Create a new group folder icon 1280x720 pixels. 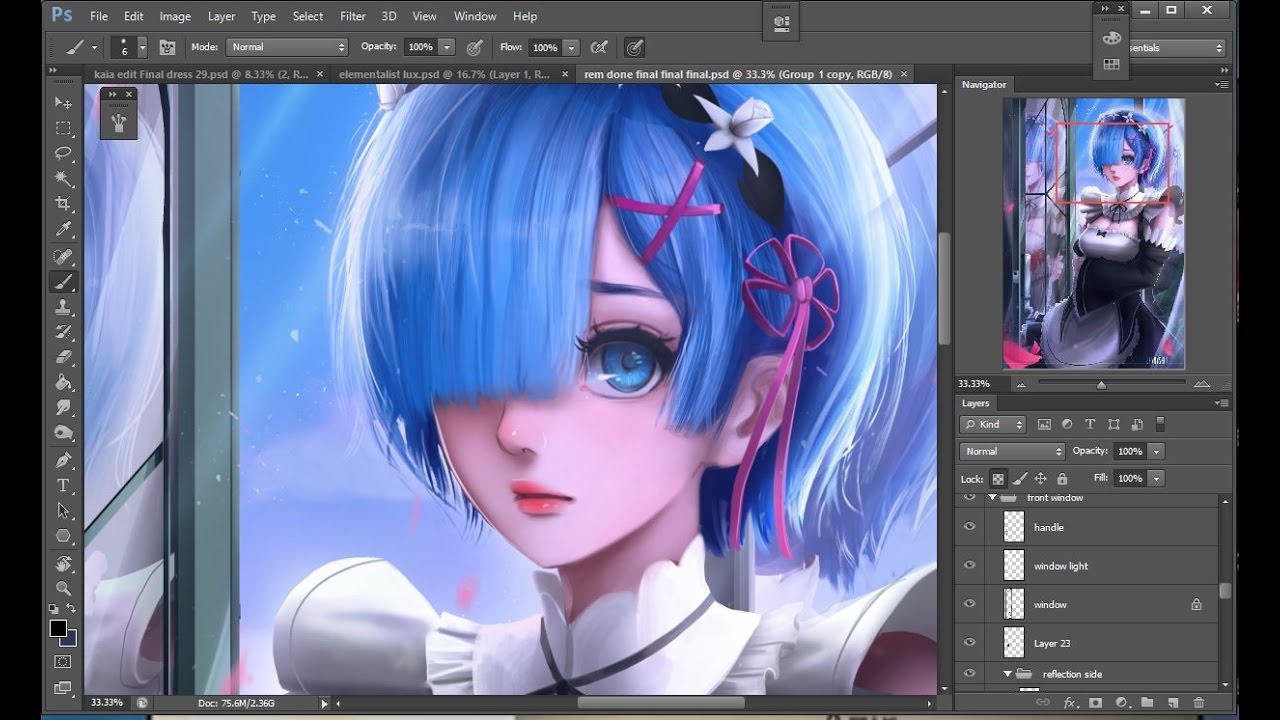[1146, 703]
